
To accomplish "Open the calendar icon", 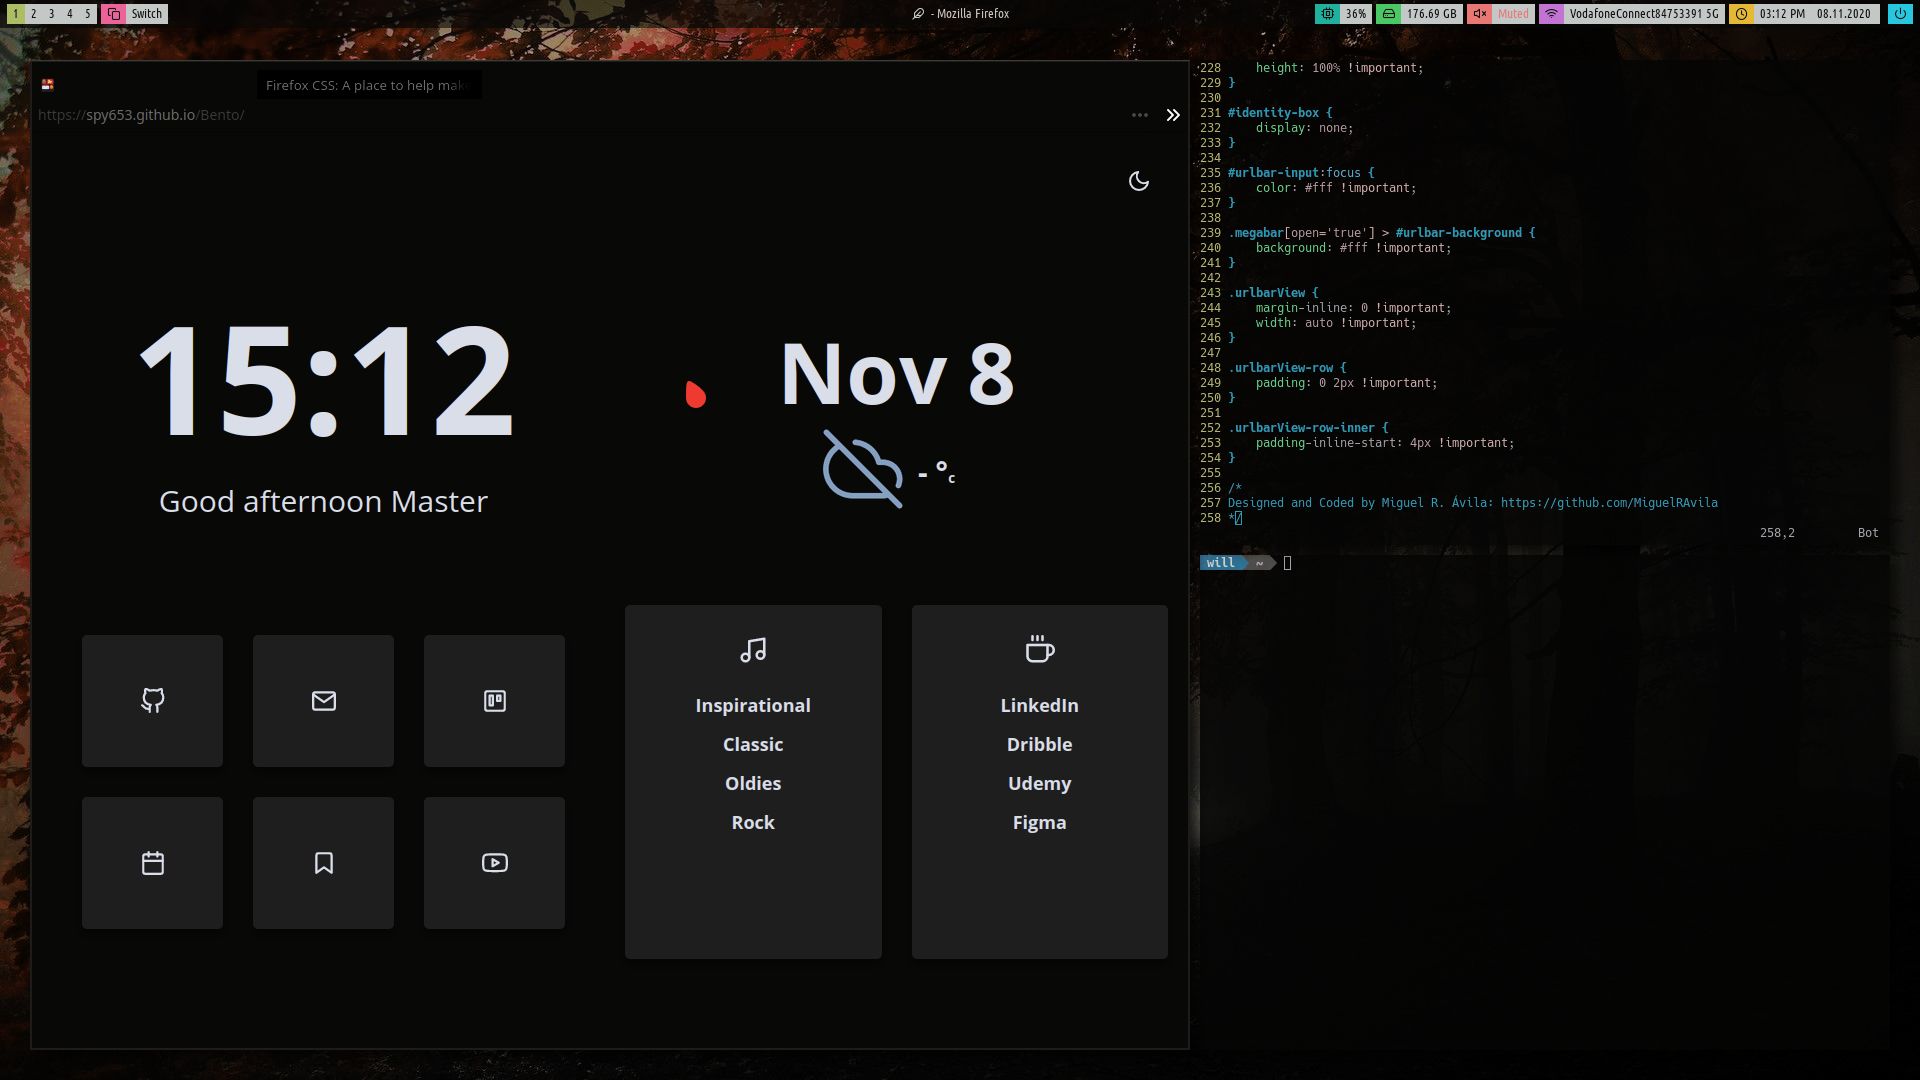I will (x=152, y=862).
